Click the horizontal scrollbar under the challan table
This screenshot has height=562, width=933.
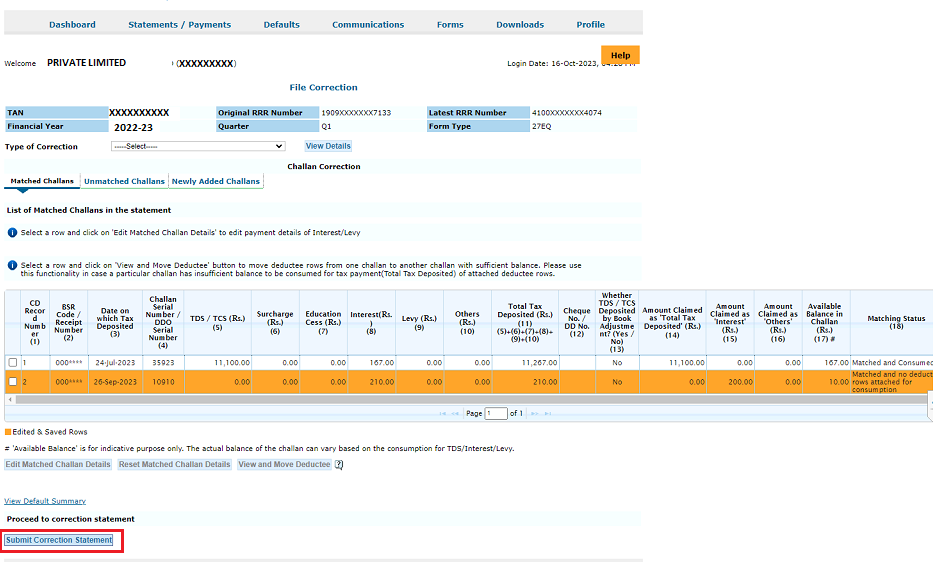tap(460, 399)
